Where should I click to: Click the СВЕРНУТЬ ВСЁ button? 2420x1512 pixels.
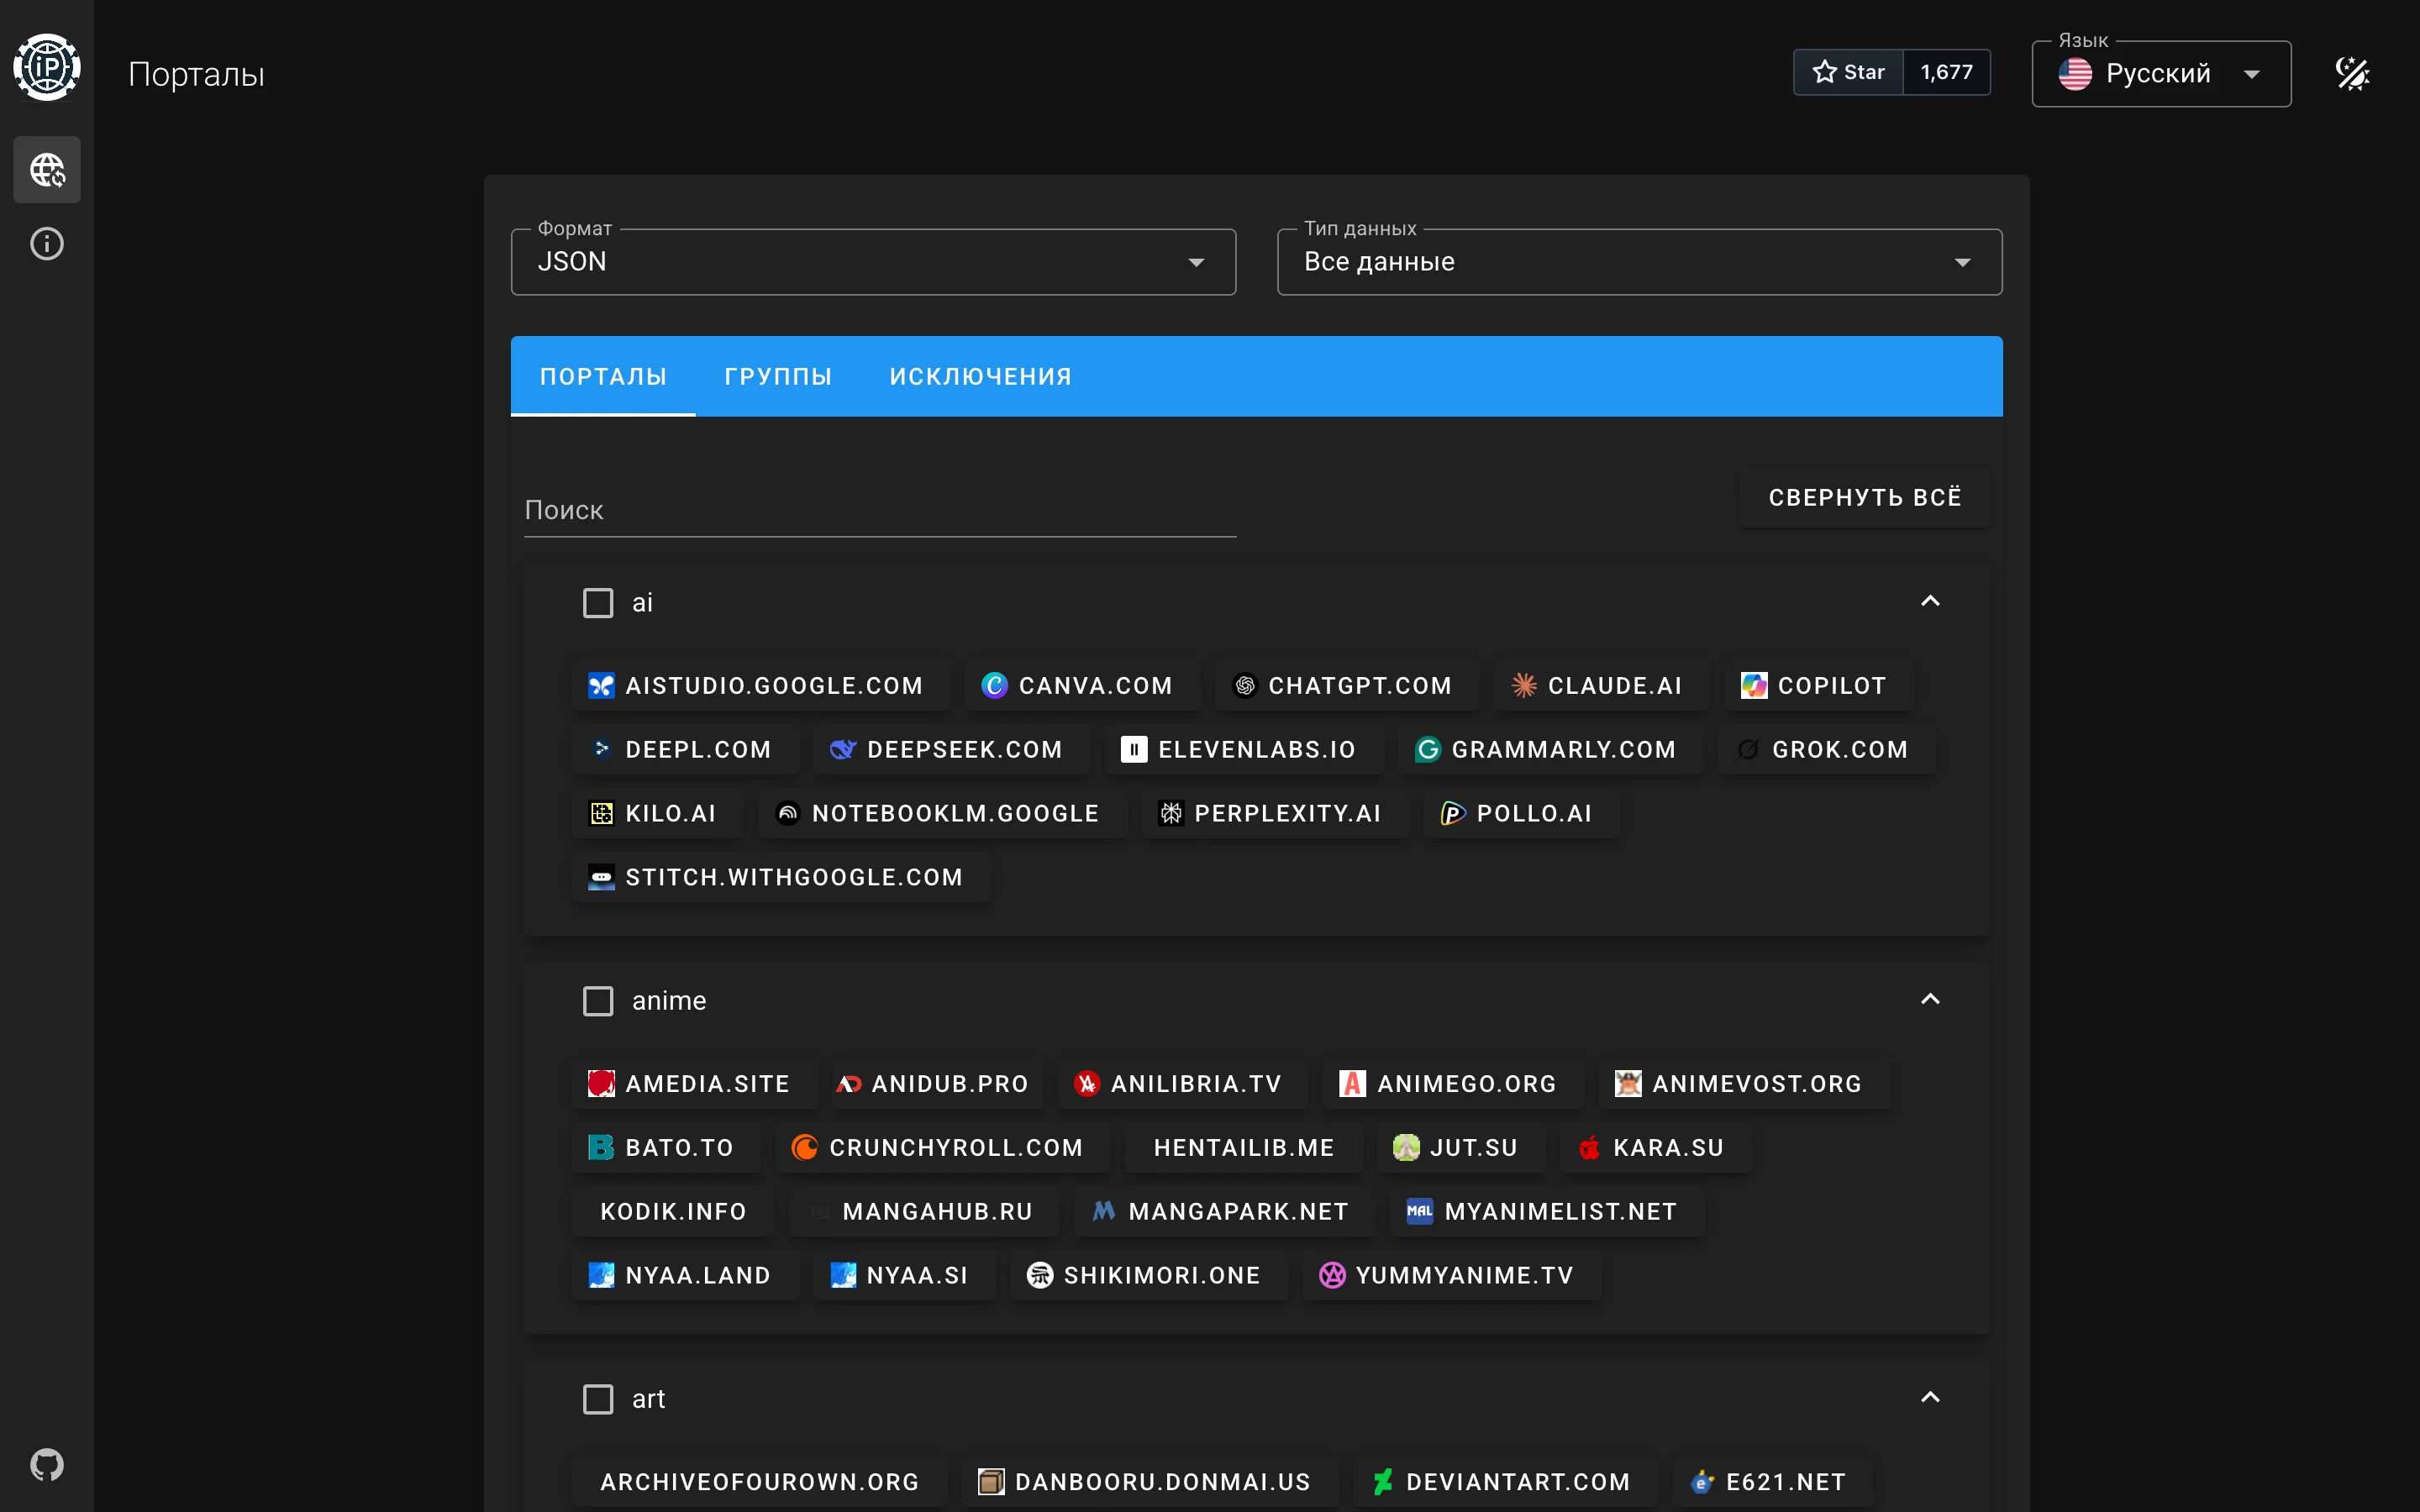(1864, 498)
